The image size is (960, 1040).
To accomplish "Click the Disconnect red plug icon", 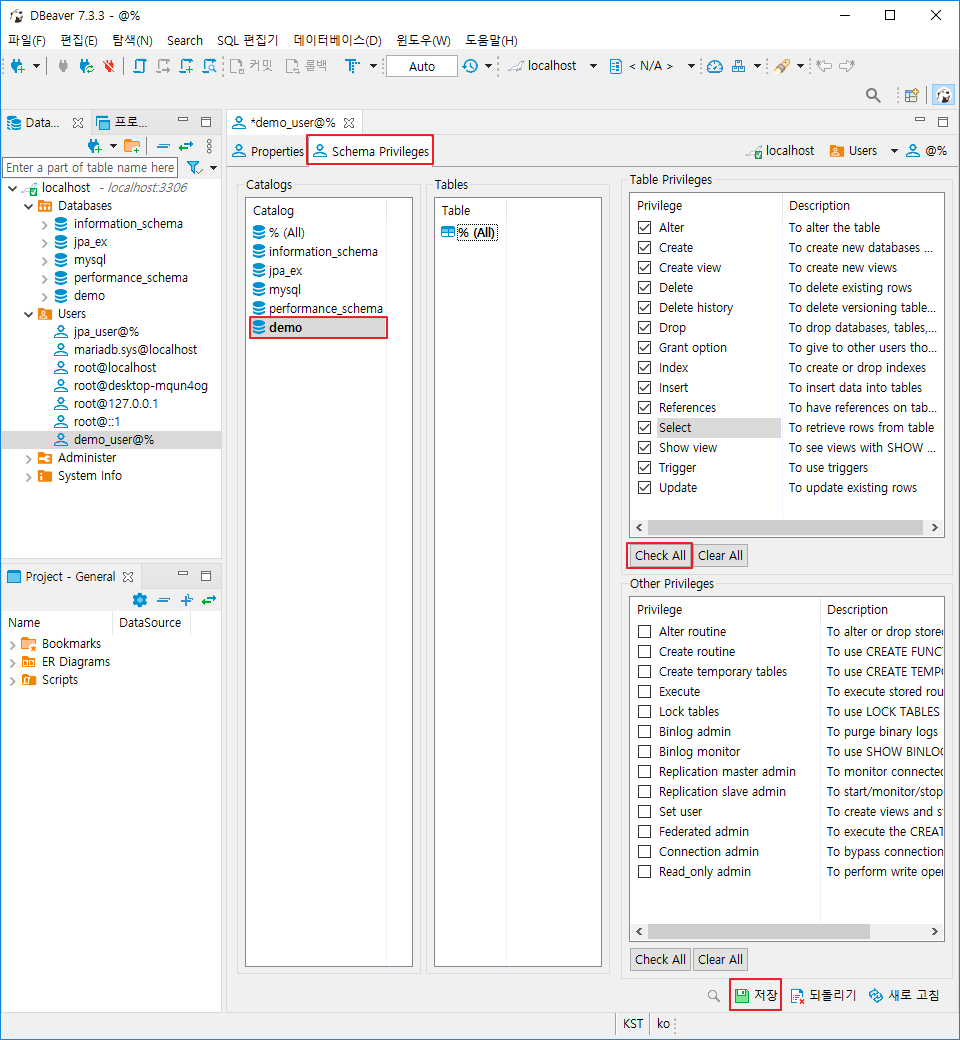I will click(x=109, y=66).
